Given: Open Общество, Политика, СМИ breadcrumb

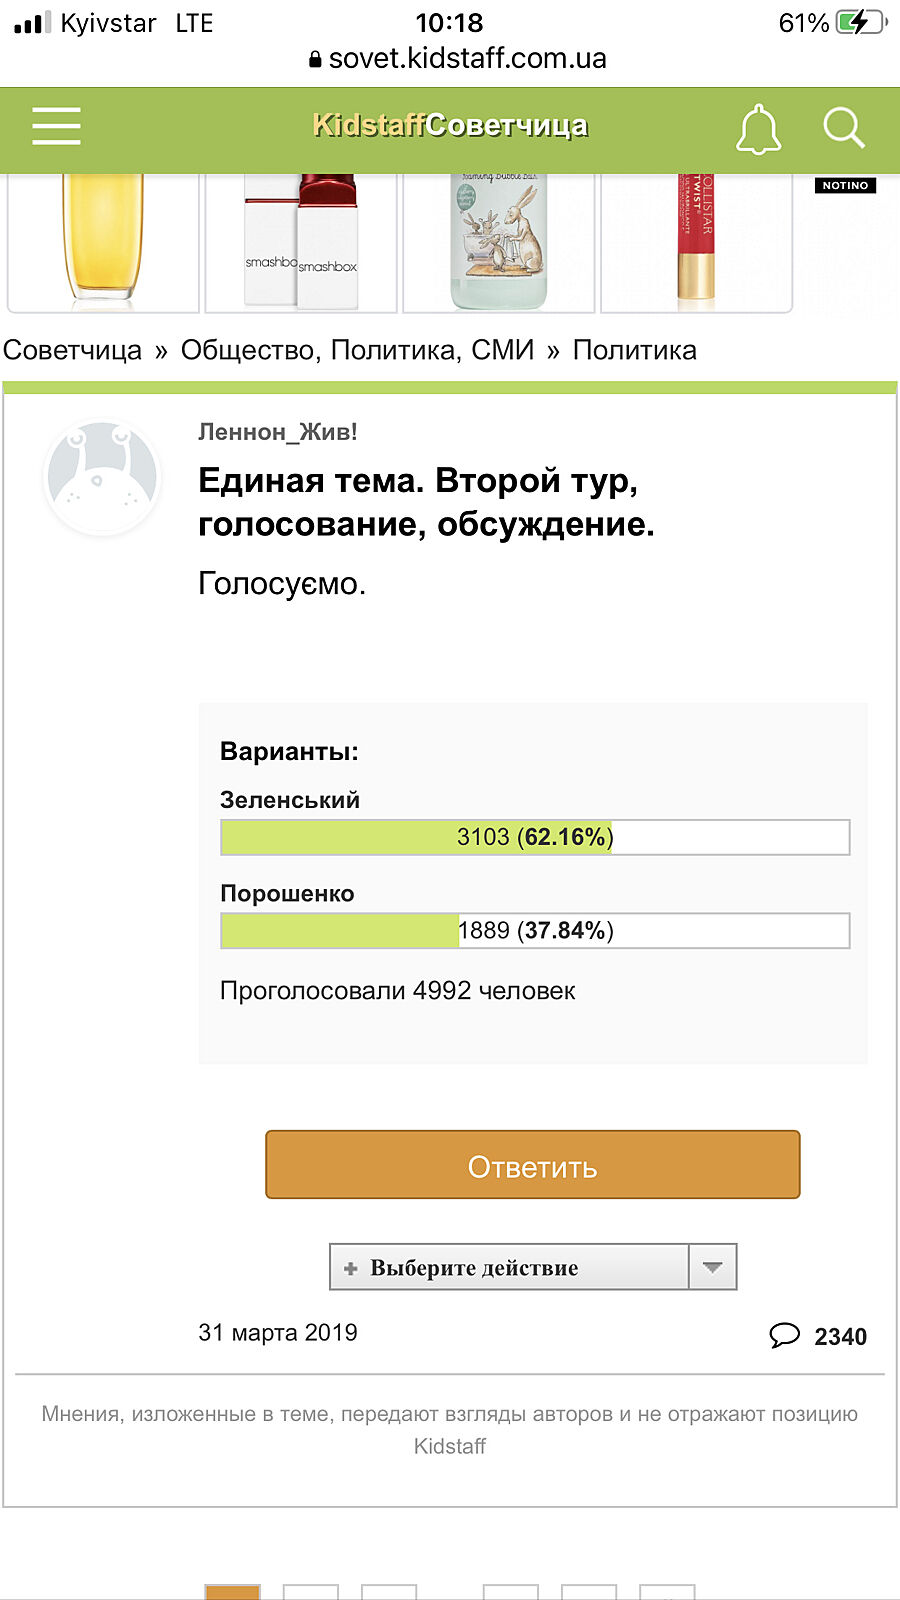Looking at the screenshot, I should (x=357, y=350).
